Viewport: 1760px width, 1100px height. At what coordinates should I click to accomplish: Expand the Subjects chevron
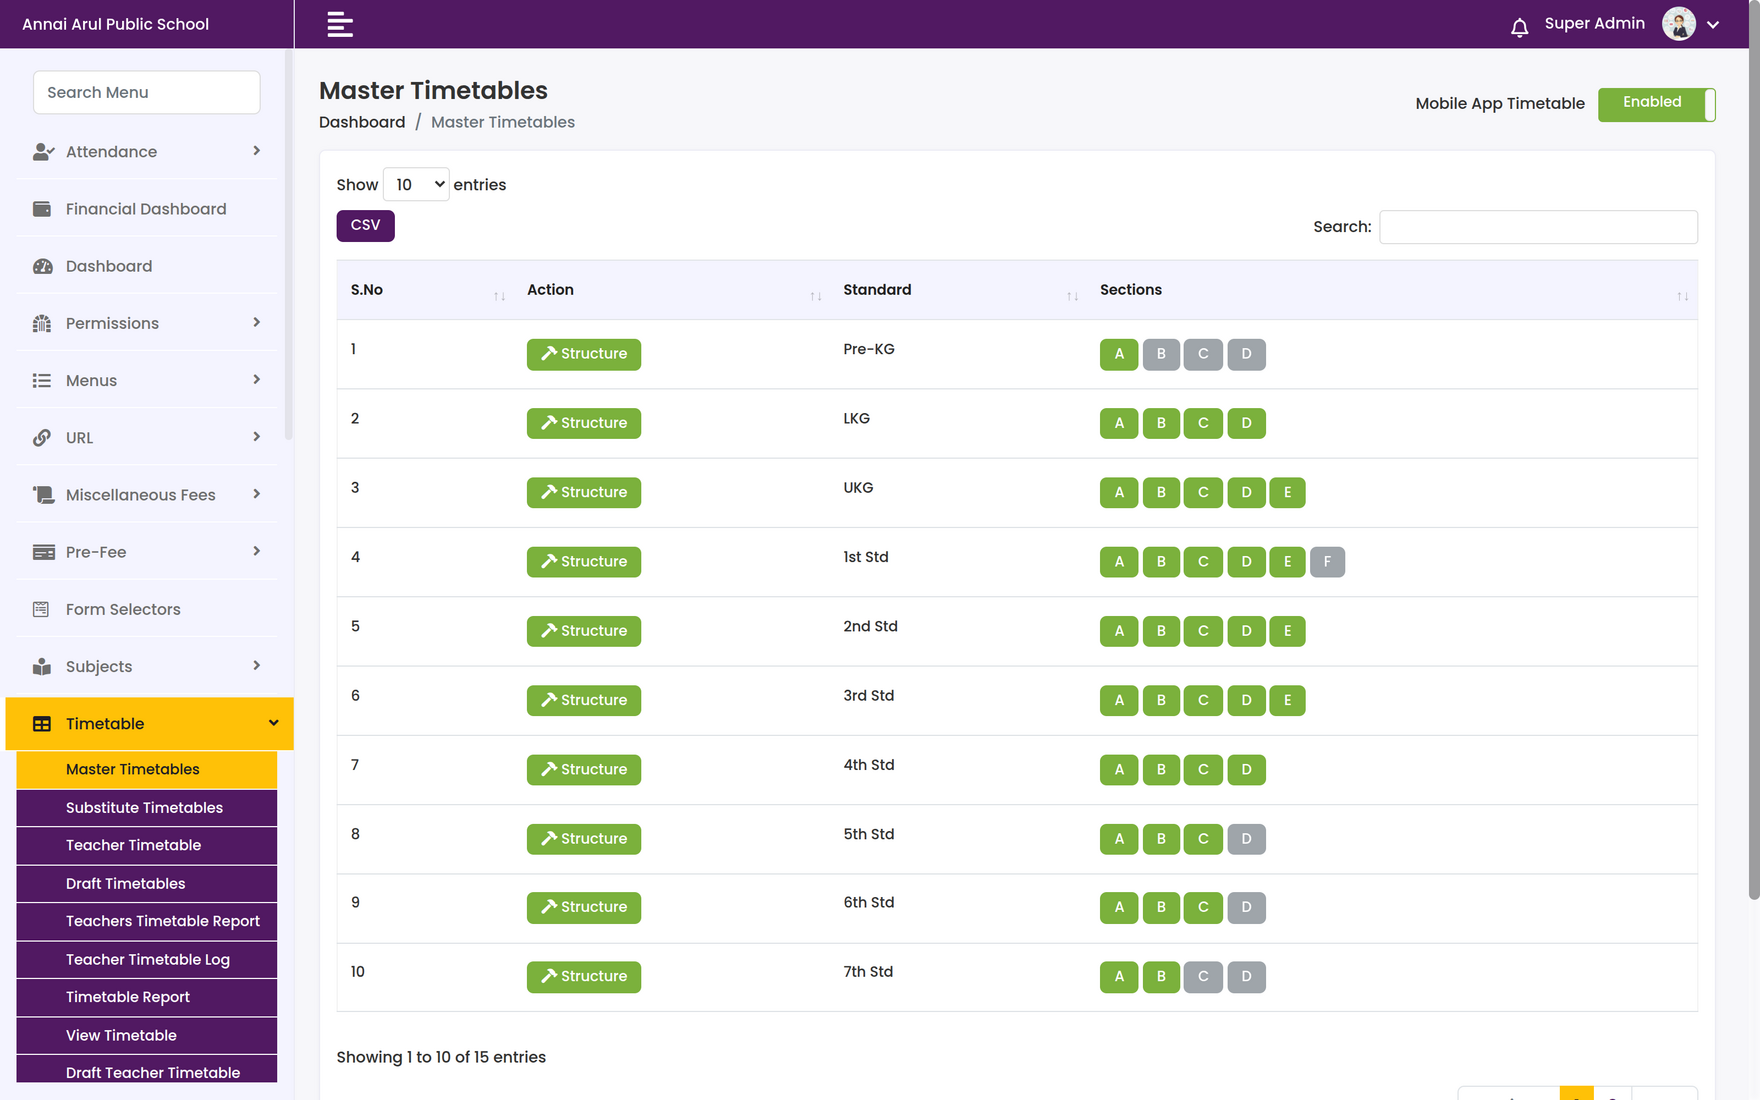257,666
